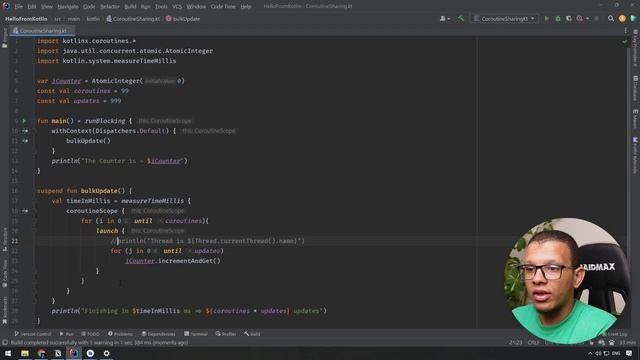The width and height of the screenshot is (640, 360).
Task: Open IDE updates orange icon
Action: tap(622, 19)
